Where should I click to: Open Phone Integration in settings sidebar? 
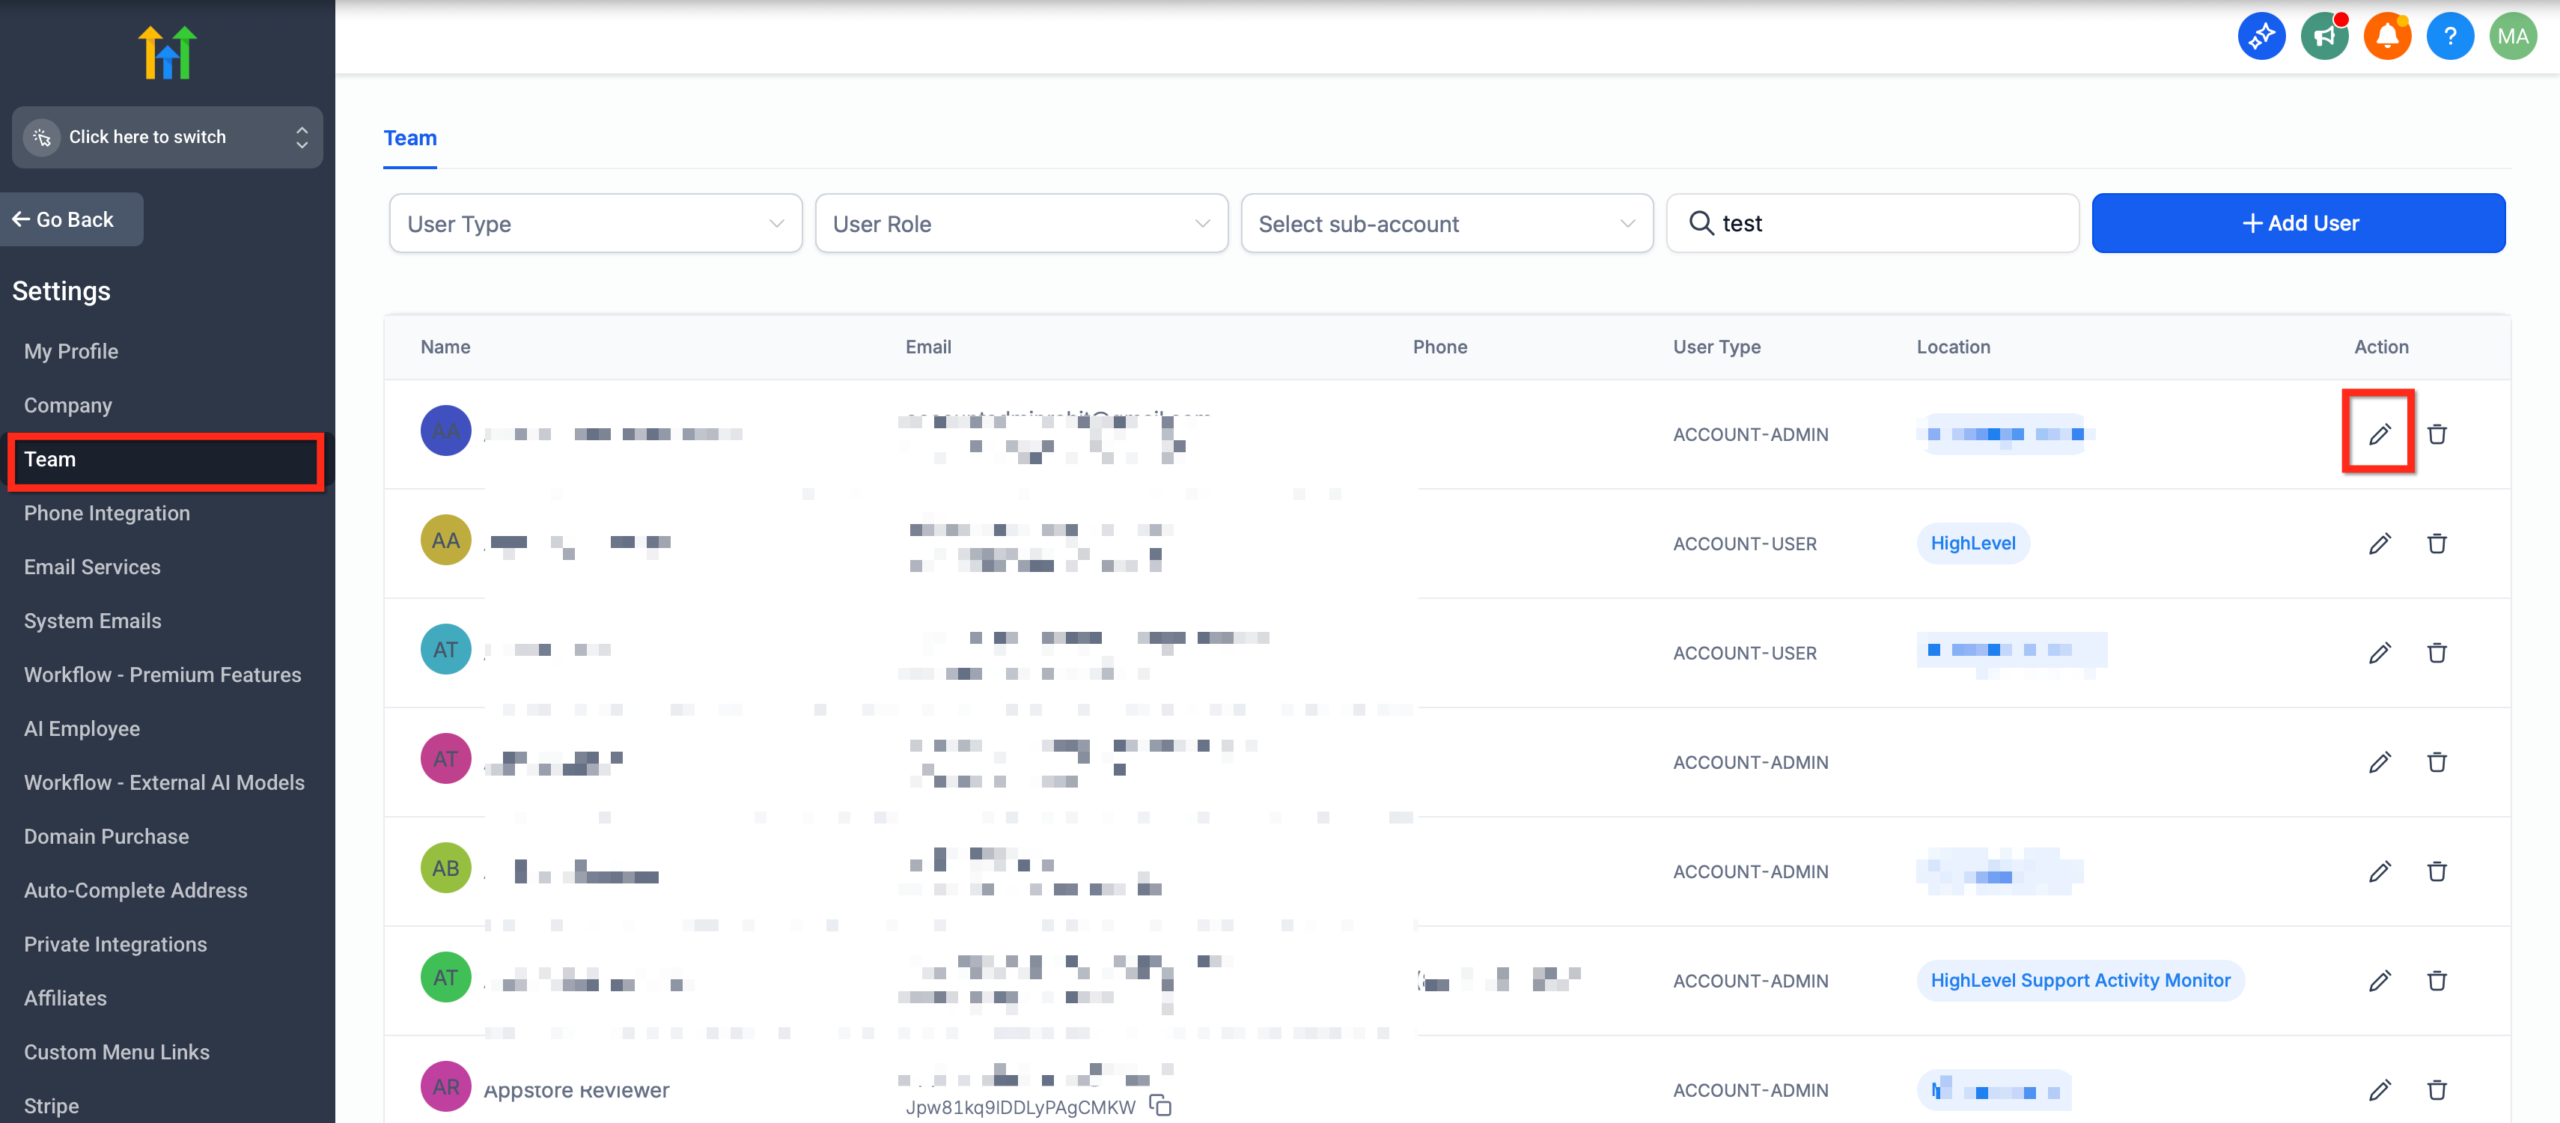107,513
